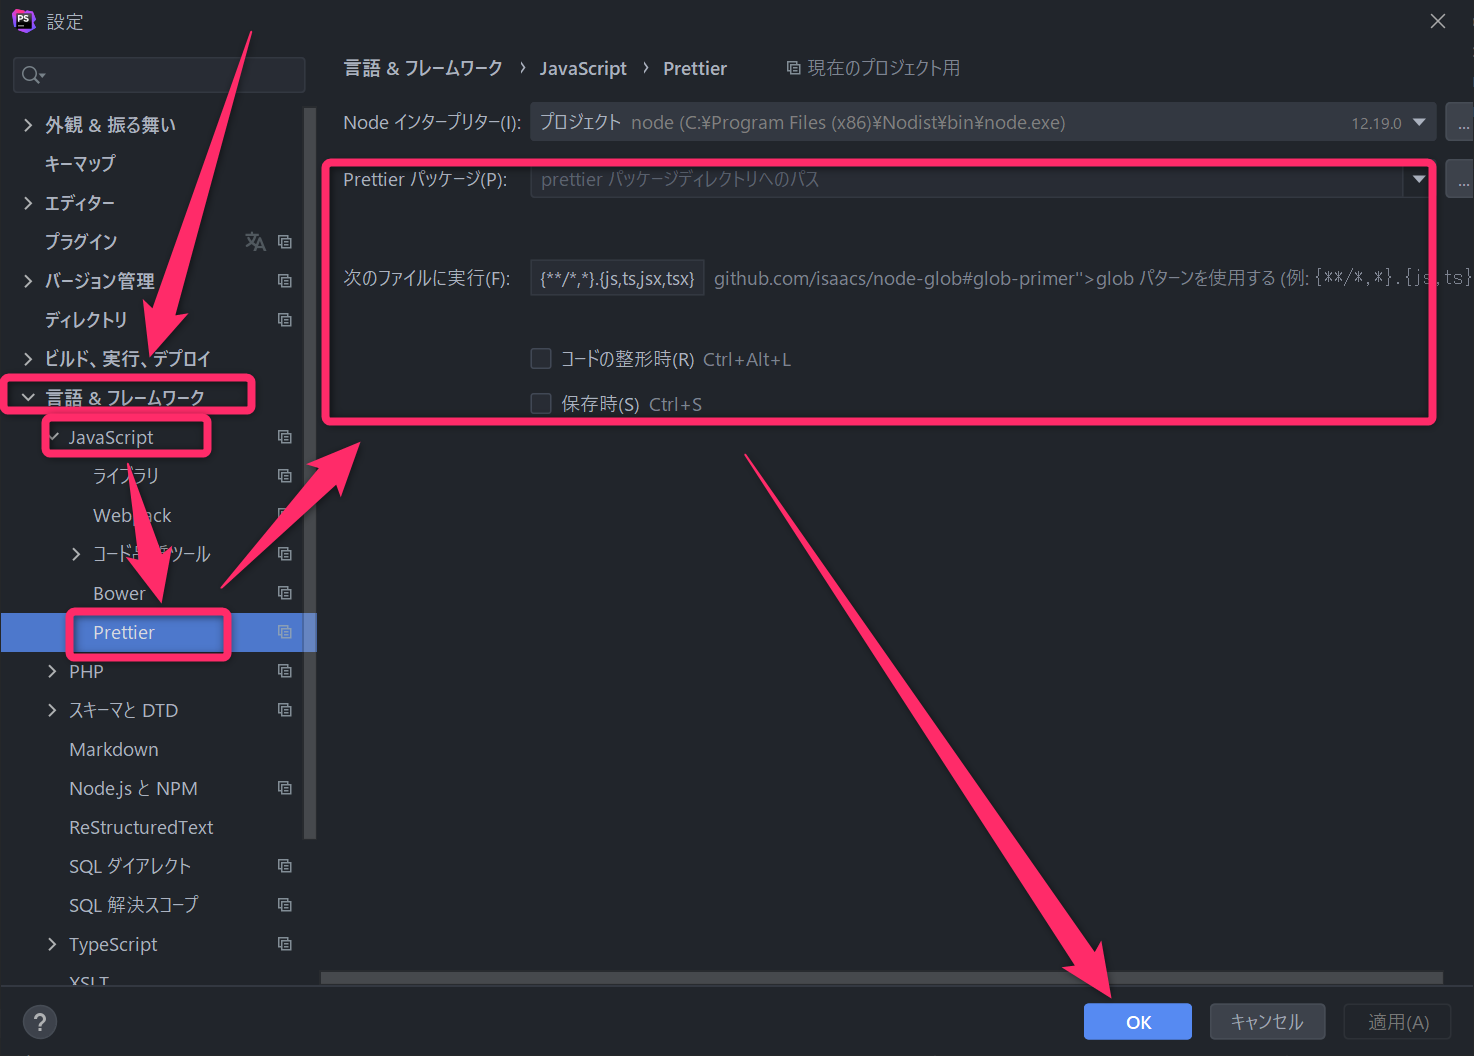Select SQL 解決スコープ settings

134,905
